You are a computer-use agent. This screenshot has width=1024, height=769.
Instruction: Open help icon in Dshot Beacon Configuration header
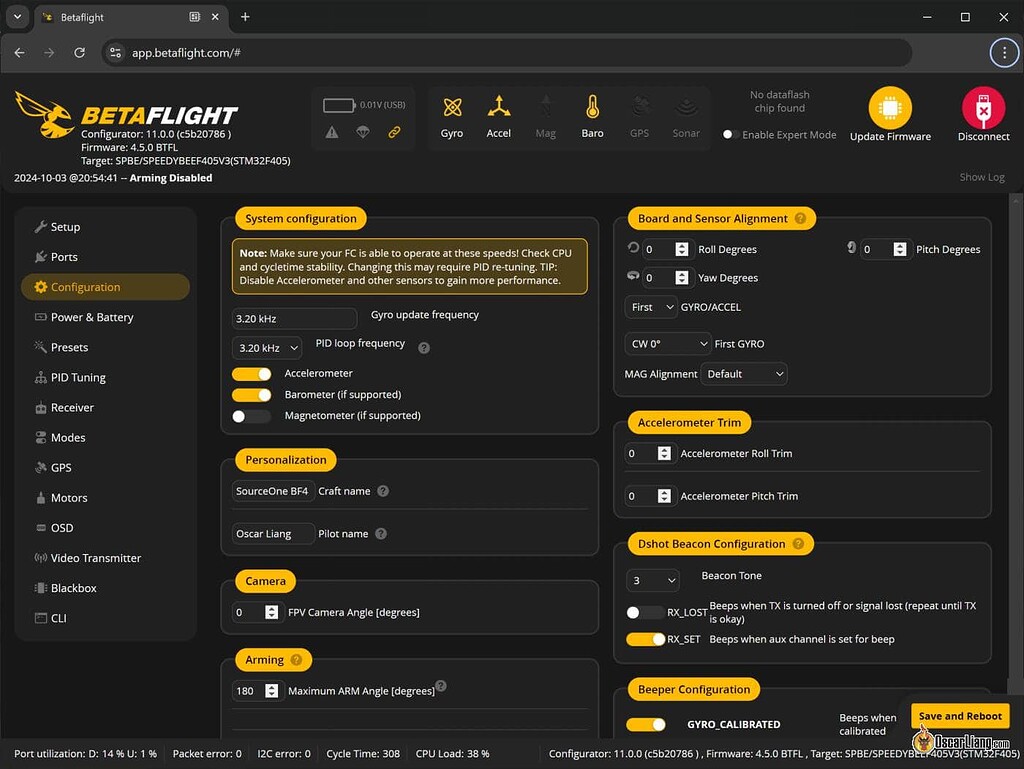pyautogui.click(x=798, y=544)
